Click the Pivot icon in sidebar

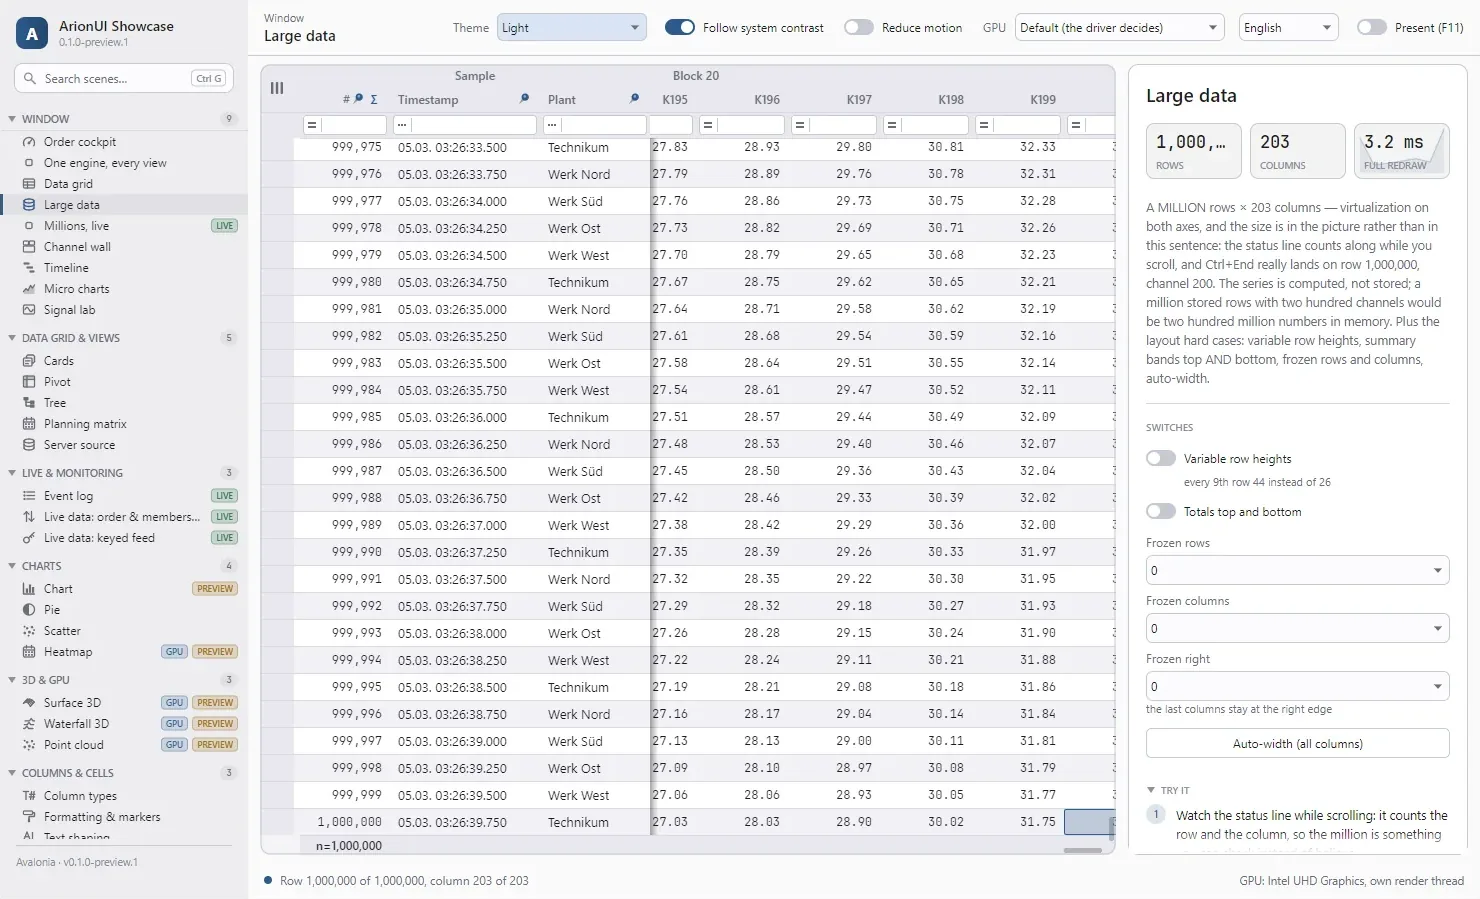pos(29,382)
